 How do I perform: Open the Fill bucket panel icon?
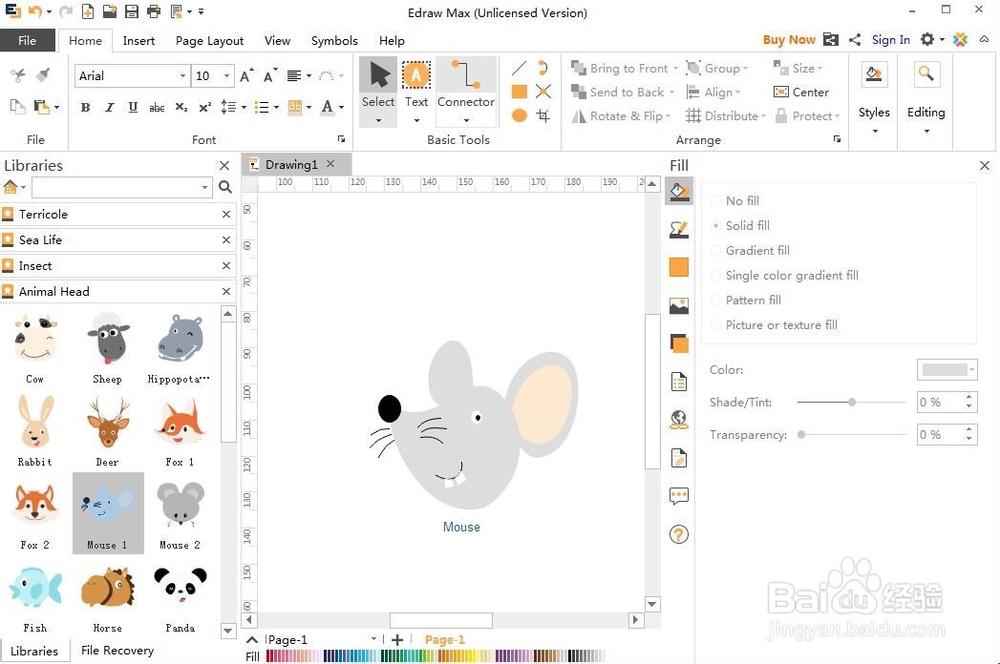(679, 191)
